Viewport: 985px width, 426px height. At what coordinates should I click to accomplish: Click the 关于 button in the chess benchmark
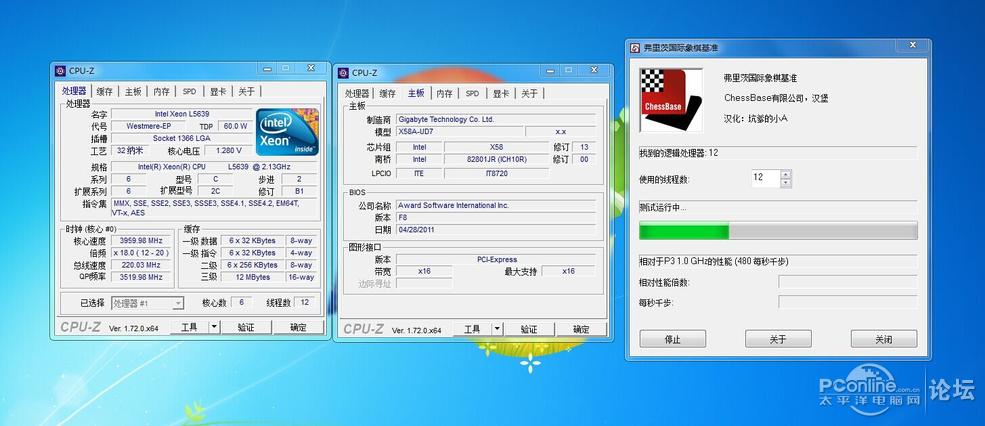coord(778,339)
